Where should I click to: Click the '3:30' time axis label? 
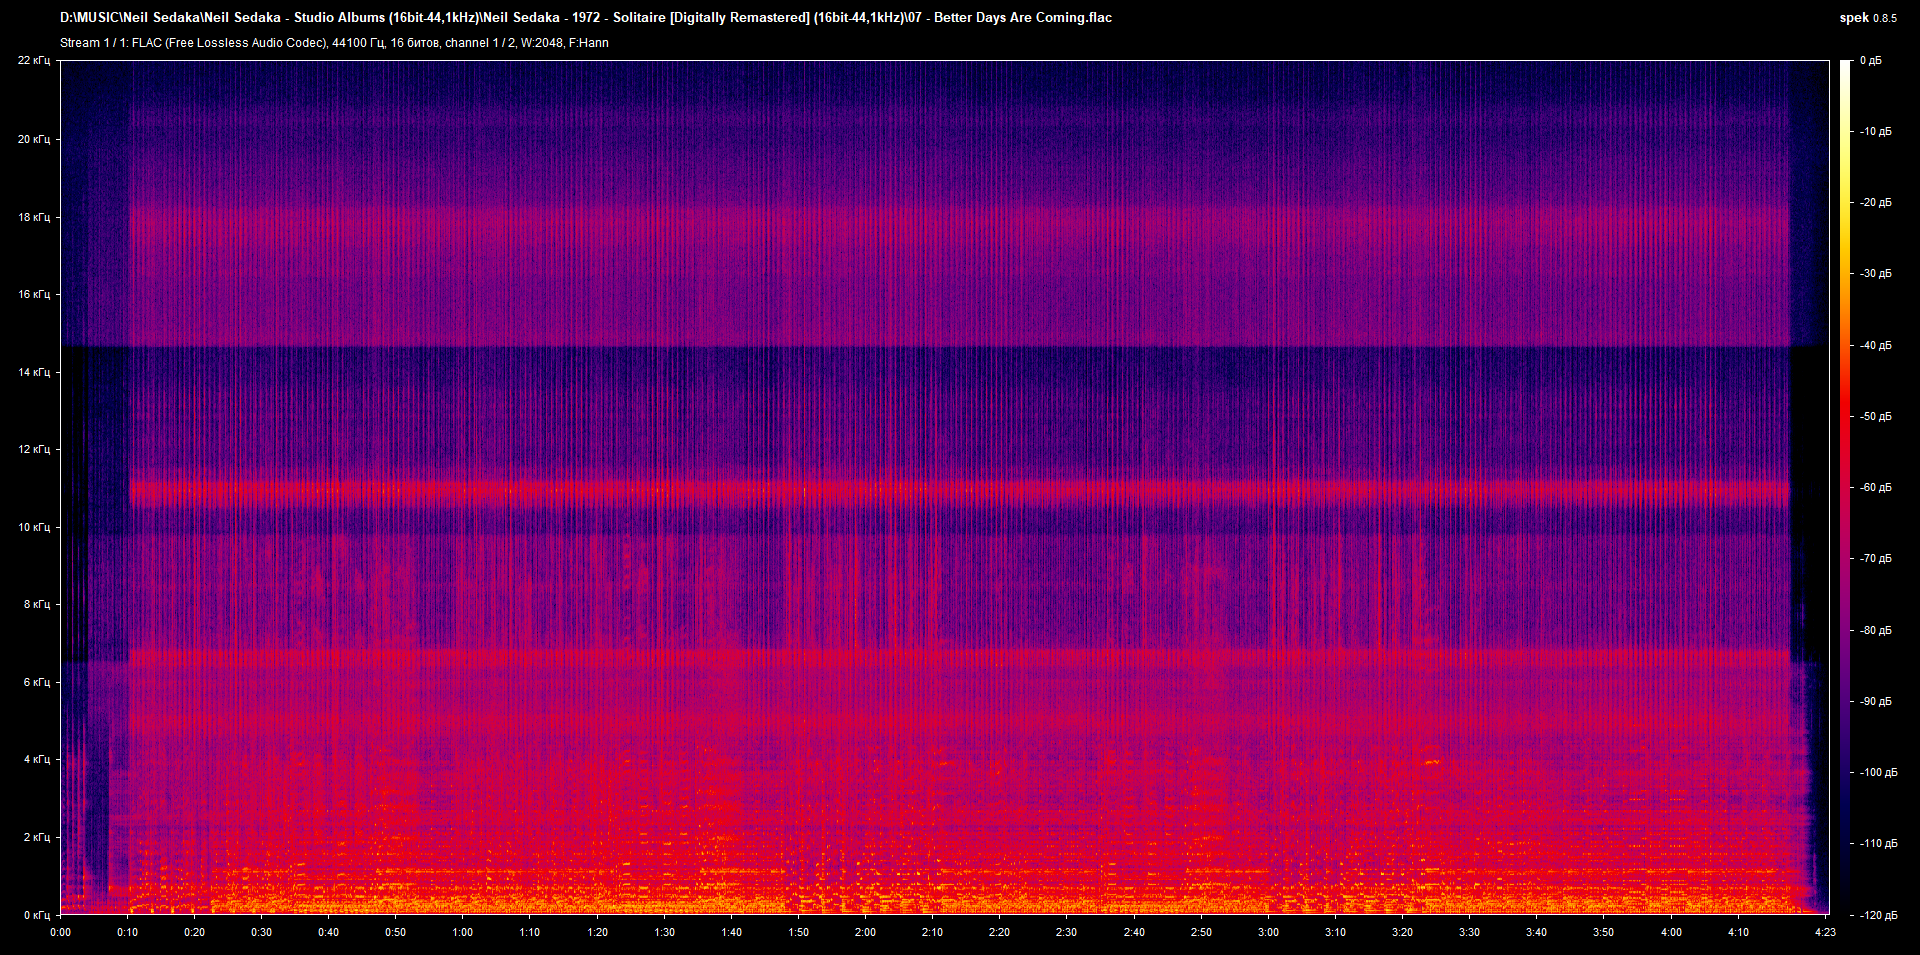(1470, 932)
